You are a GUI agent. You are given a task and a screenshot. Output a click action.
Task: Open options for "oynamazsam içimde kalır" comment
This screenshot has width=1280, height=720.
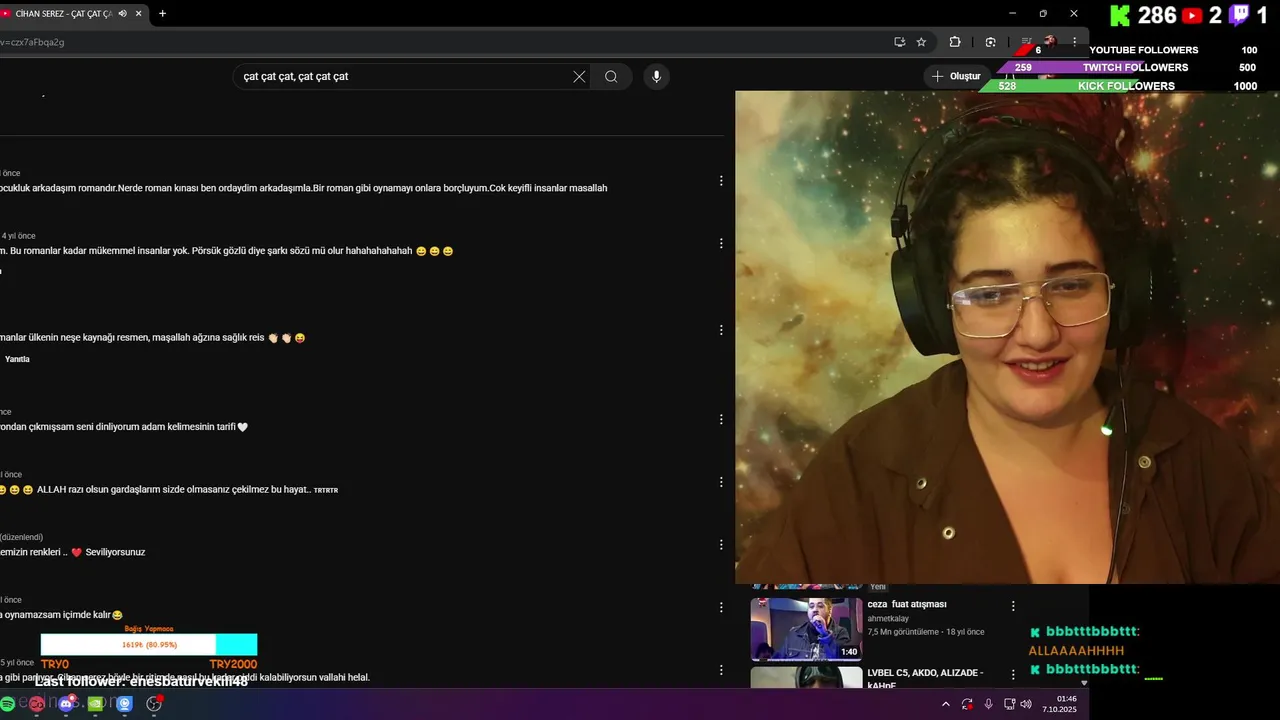tap(721, 607)
